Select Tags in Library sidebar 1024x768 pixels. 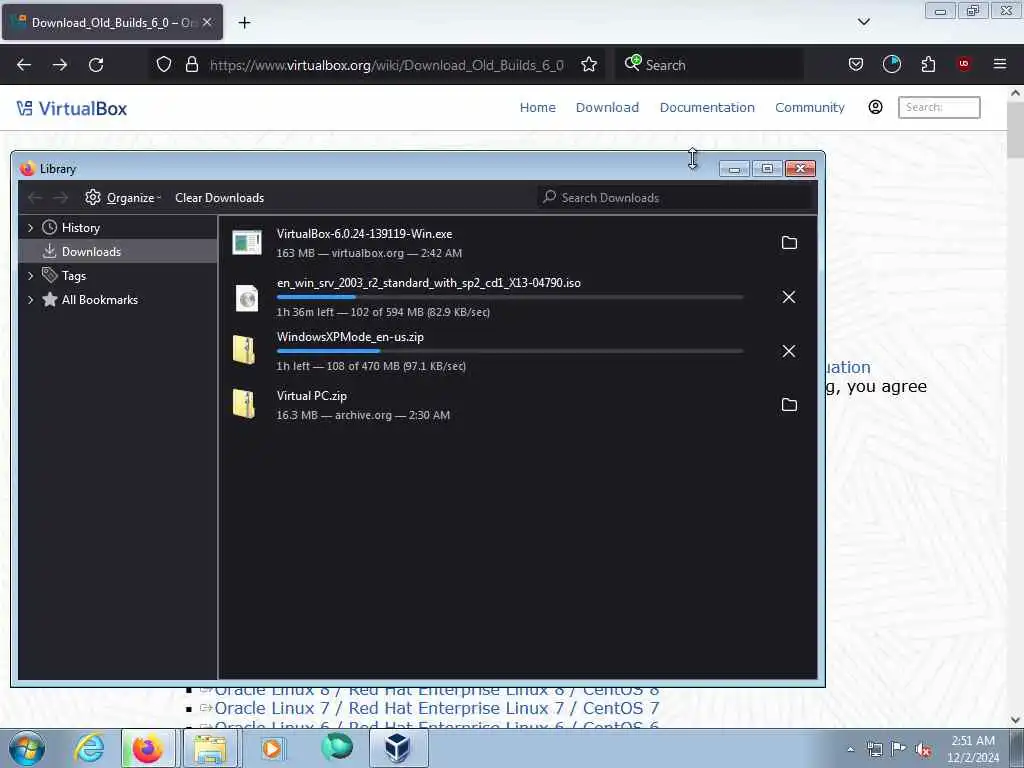click(x=118, y=276)
